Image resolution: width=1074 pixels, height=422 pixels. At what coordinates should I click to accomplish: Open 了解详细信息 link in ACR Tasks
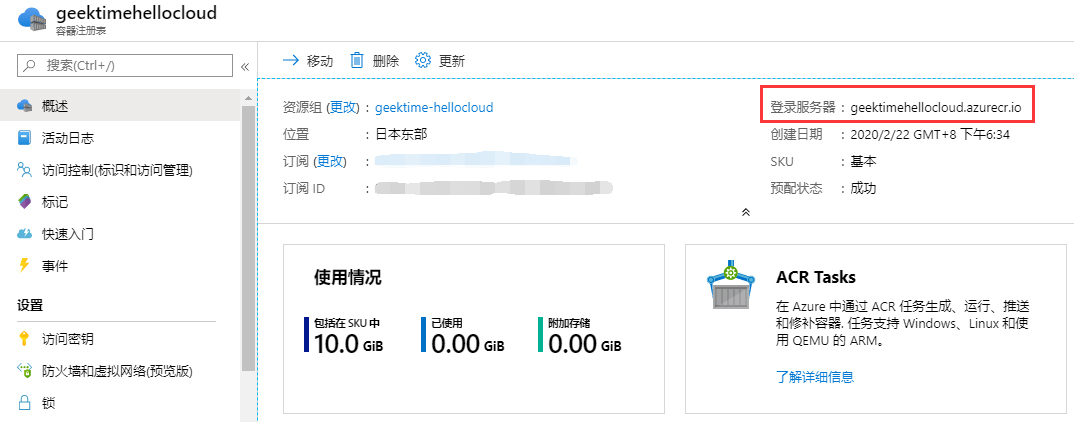(x=815, y=377)
